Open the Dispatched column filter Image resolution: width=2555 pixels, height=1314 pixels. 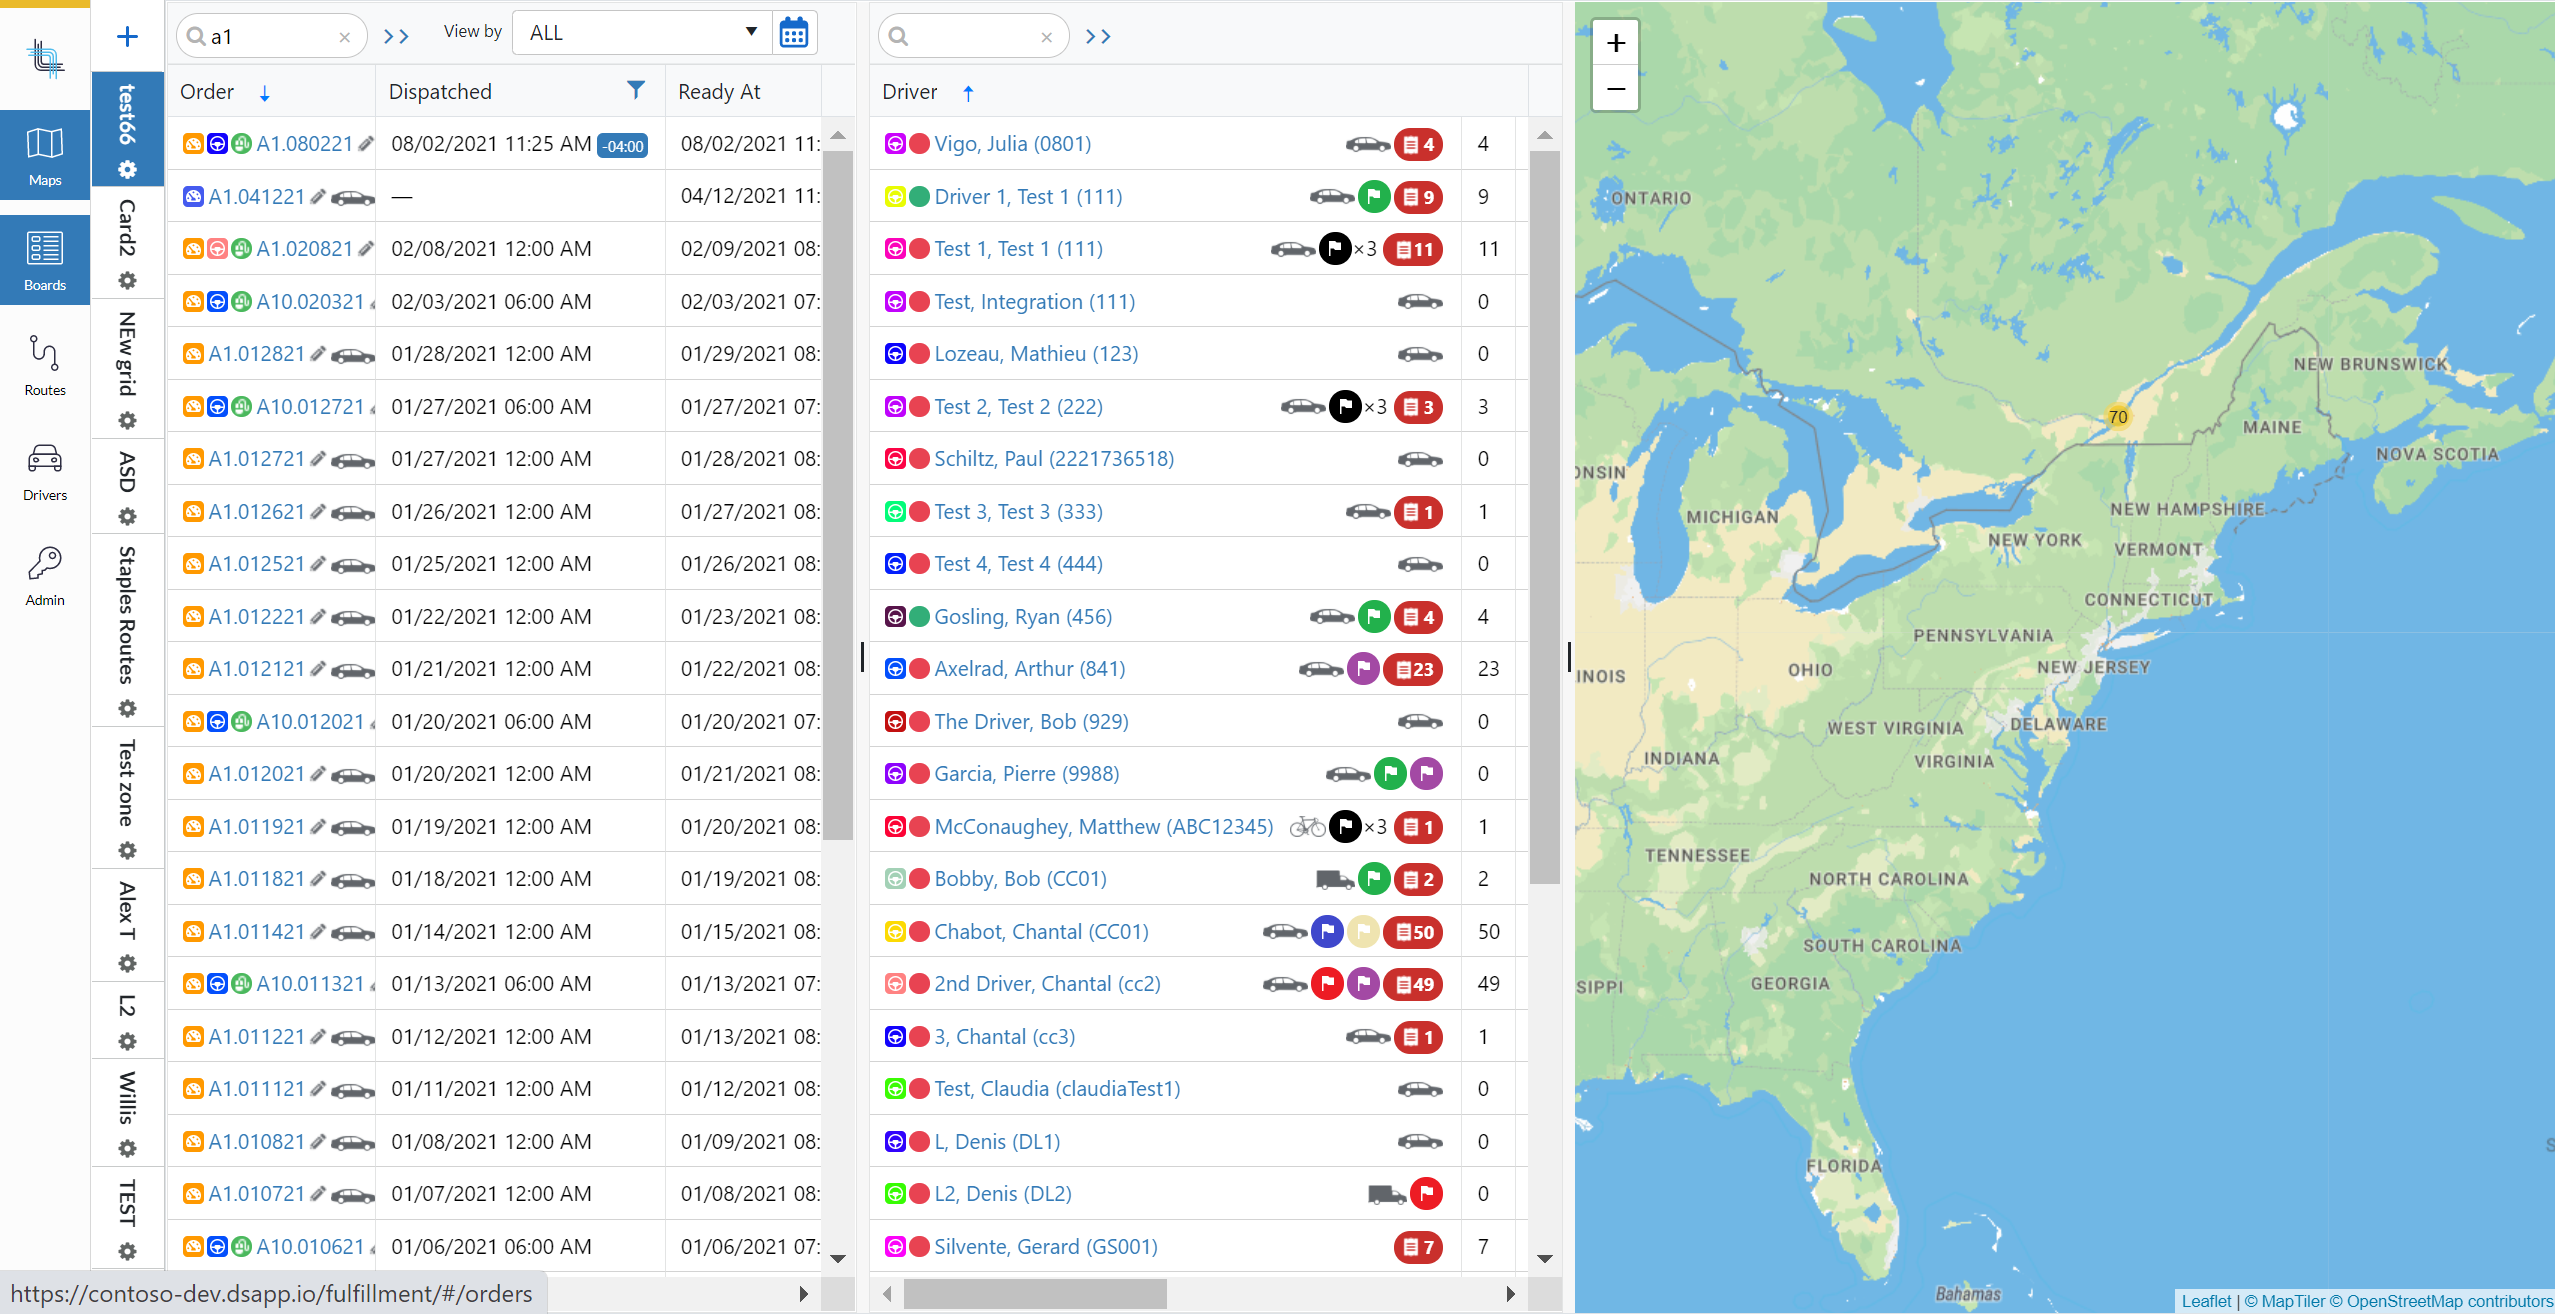[x=636, y=90]
